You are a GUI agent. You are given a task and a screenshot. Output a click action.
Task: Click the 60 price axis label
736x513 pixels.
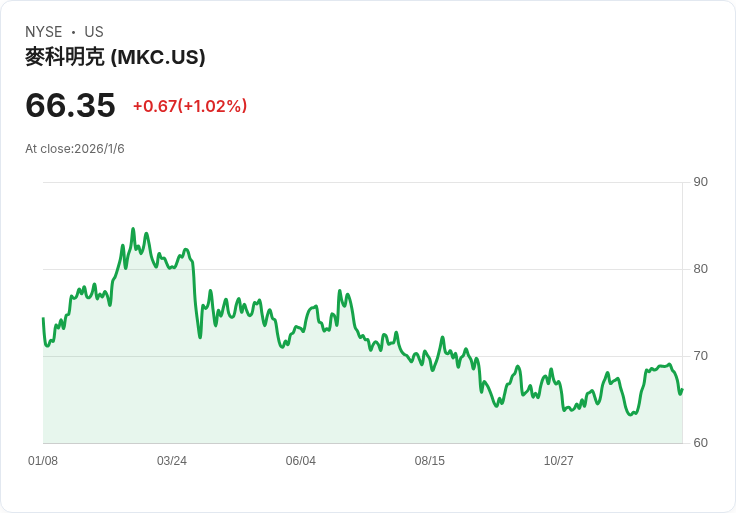pos(701,443)
